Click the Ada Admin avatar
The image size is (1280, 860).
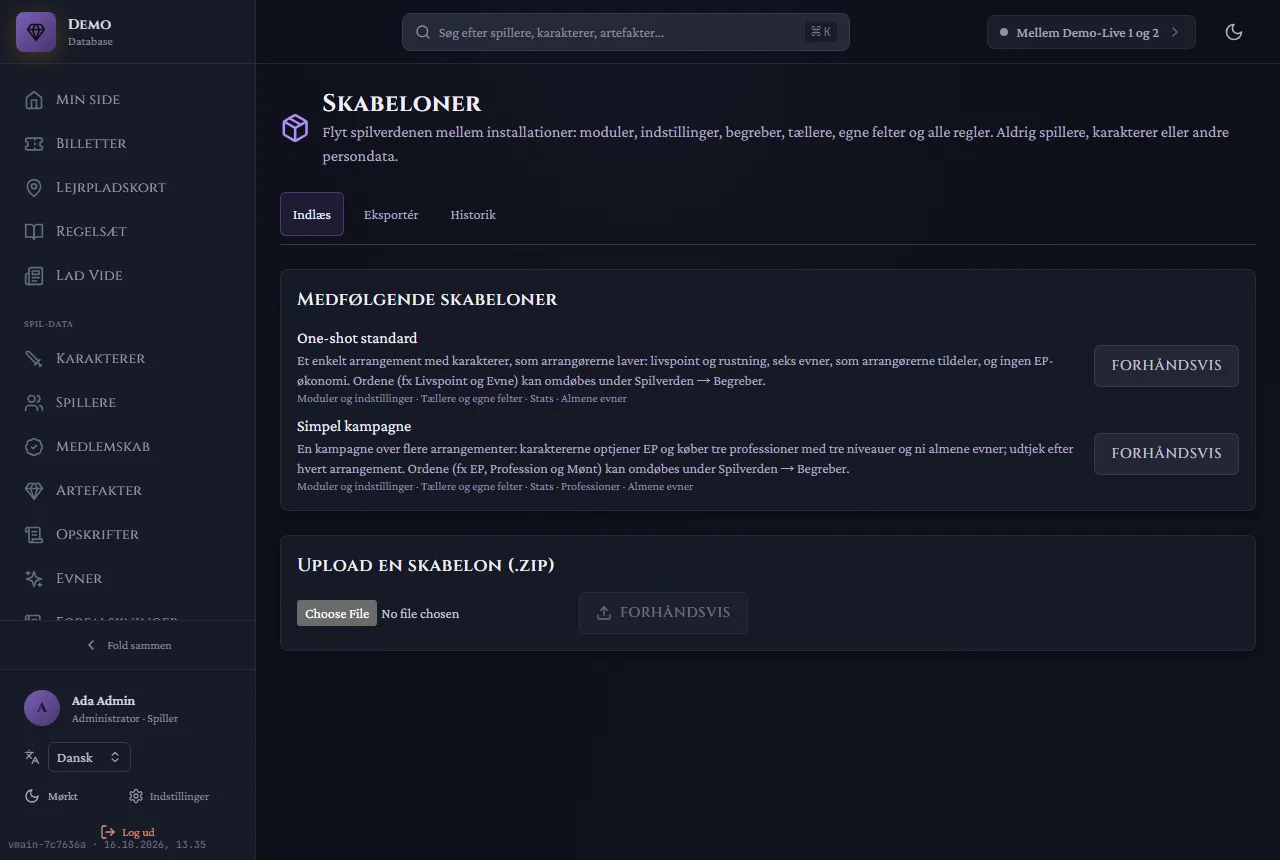pos(42,708)
